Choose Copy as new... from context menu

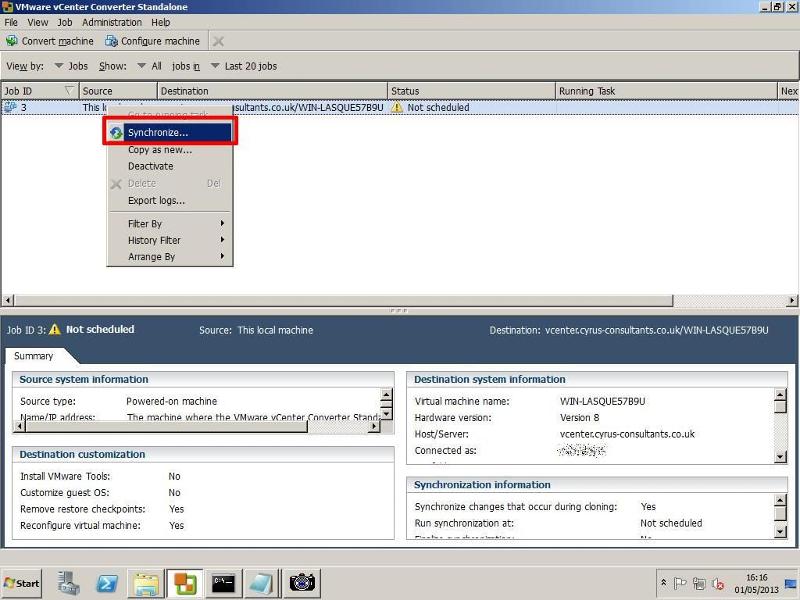tap(169, 149)
